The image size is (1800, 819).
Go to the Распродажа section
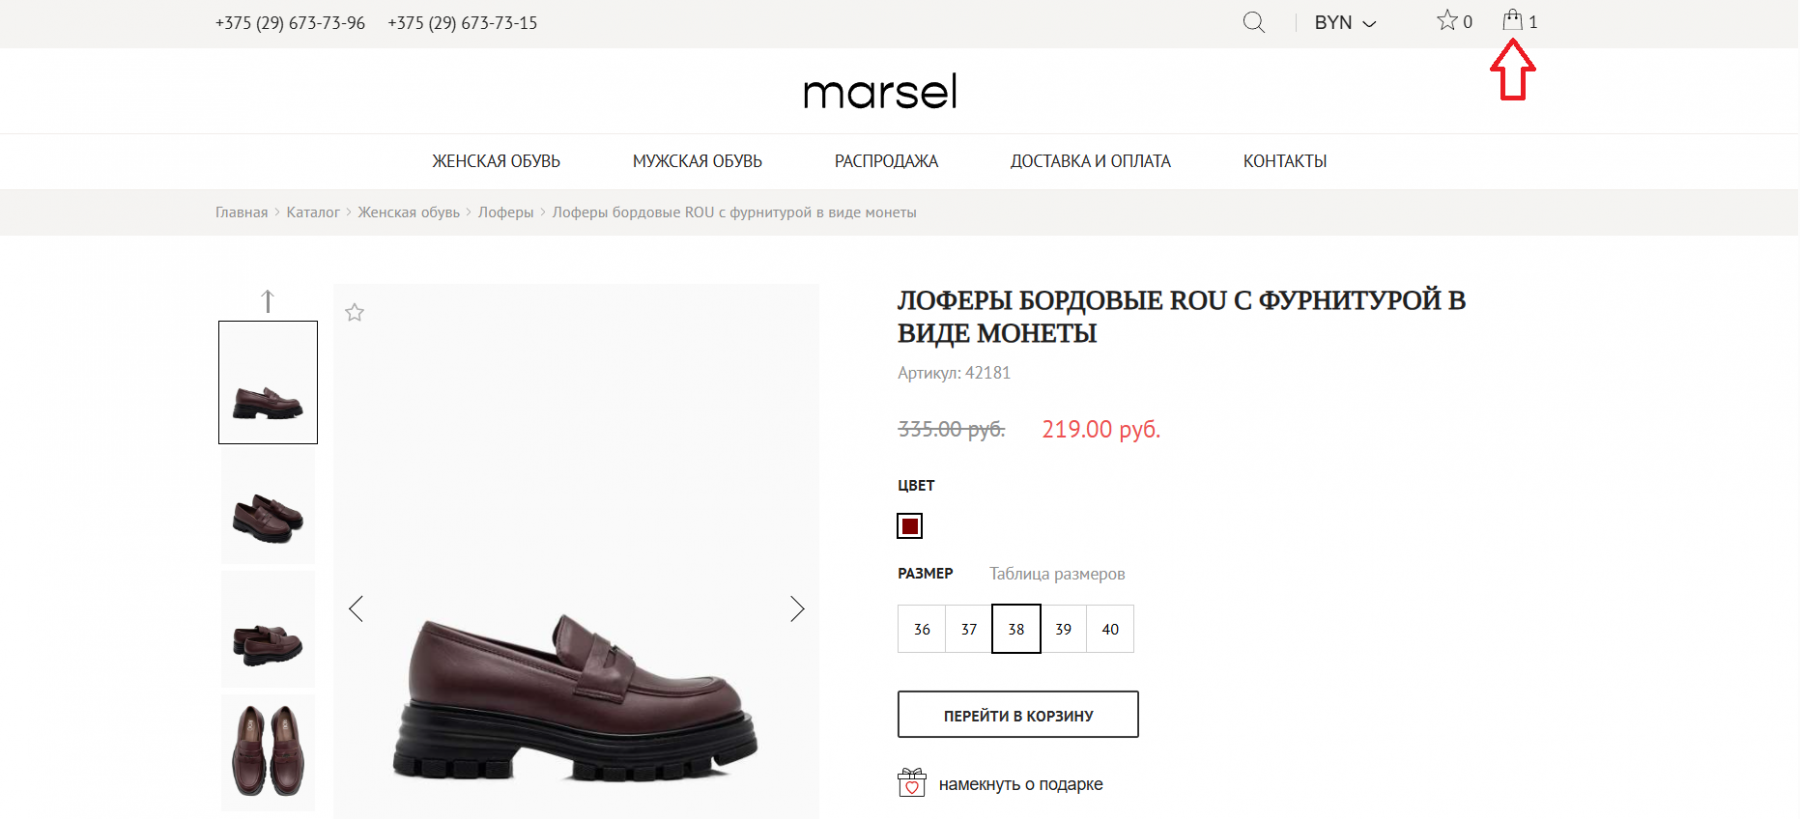886,161
